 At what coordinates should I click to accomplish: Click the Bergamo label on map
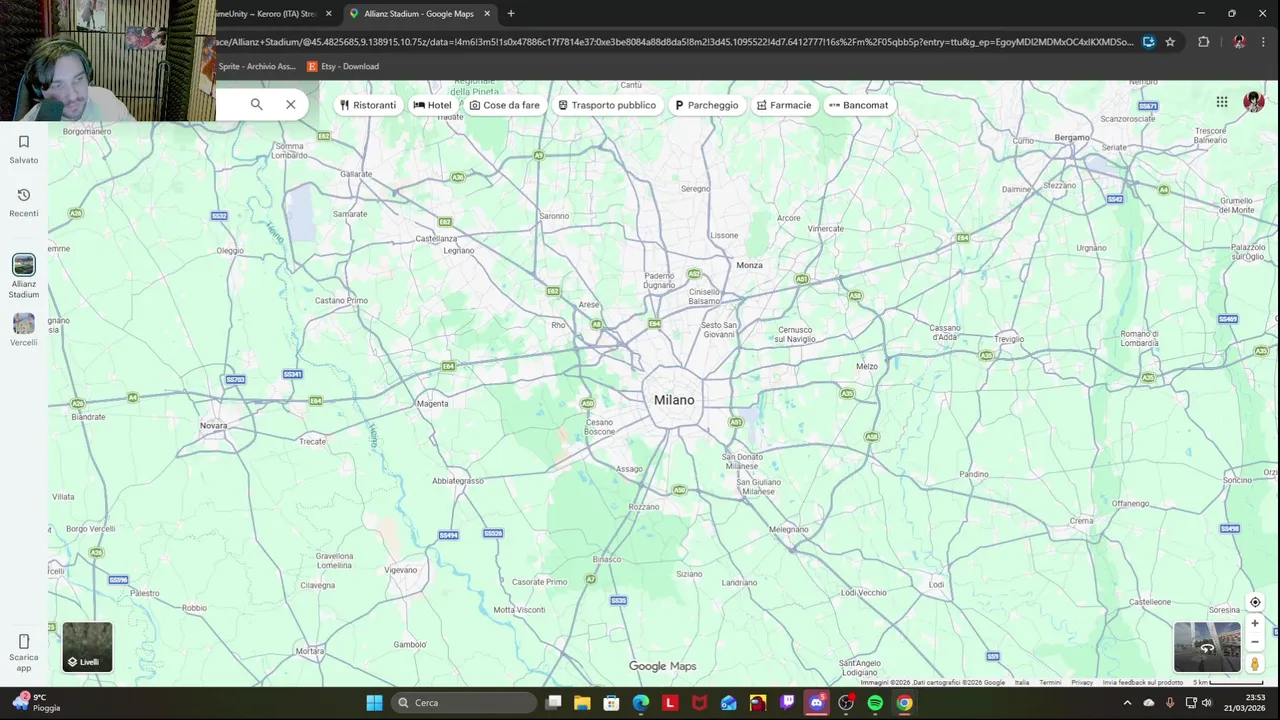[1072, 137]
